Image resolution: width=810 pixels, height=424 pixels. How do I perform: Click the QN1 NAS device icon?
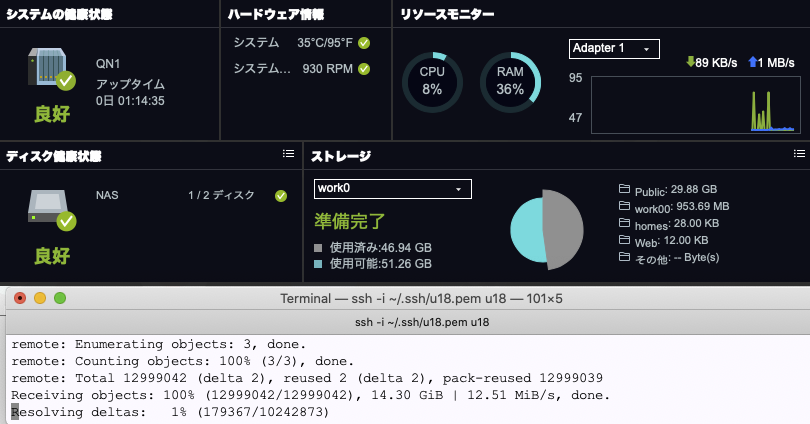[x=48, y=70]
